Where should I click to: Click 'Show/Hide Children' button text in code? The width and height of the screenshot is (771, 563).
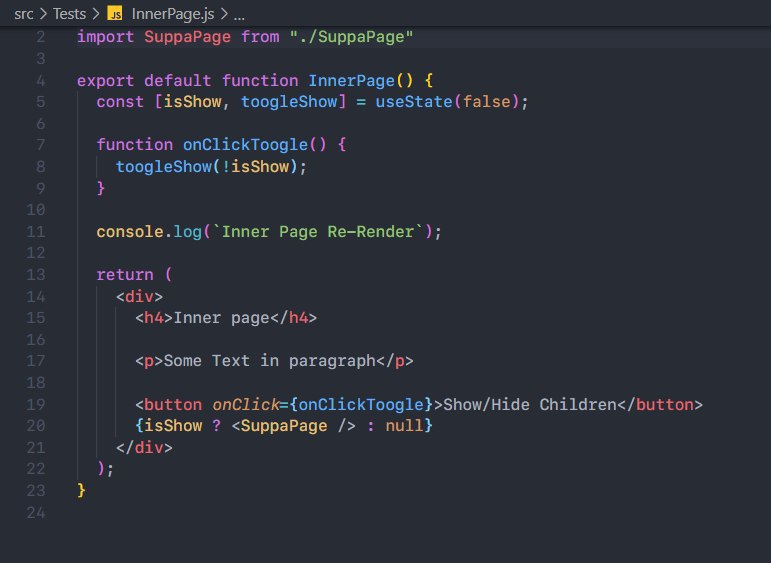click(530, 404)
